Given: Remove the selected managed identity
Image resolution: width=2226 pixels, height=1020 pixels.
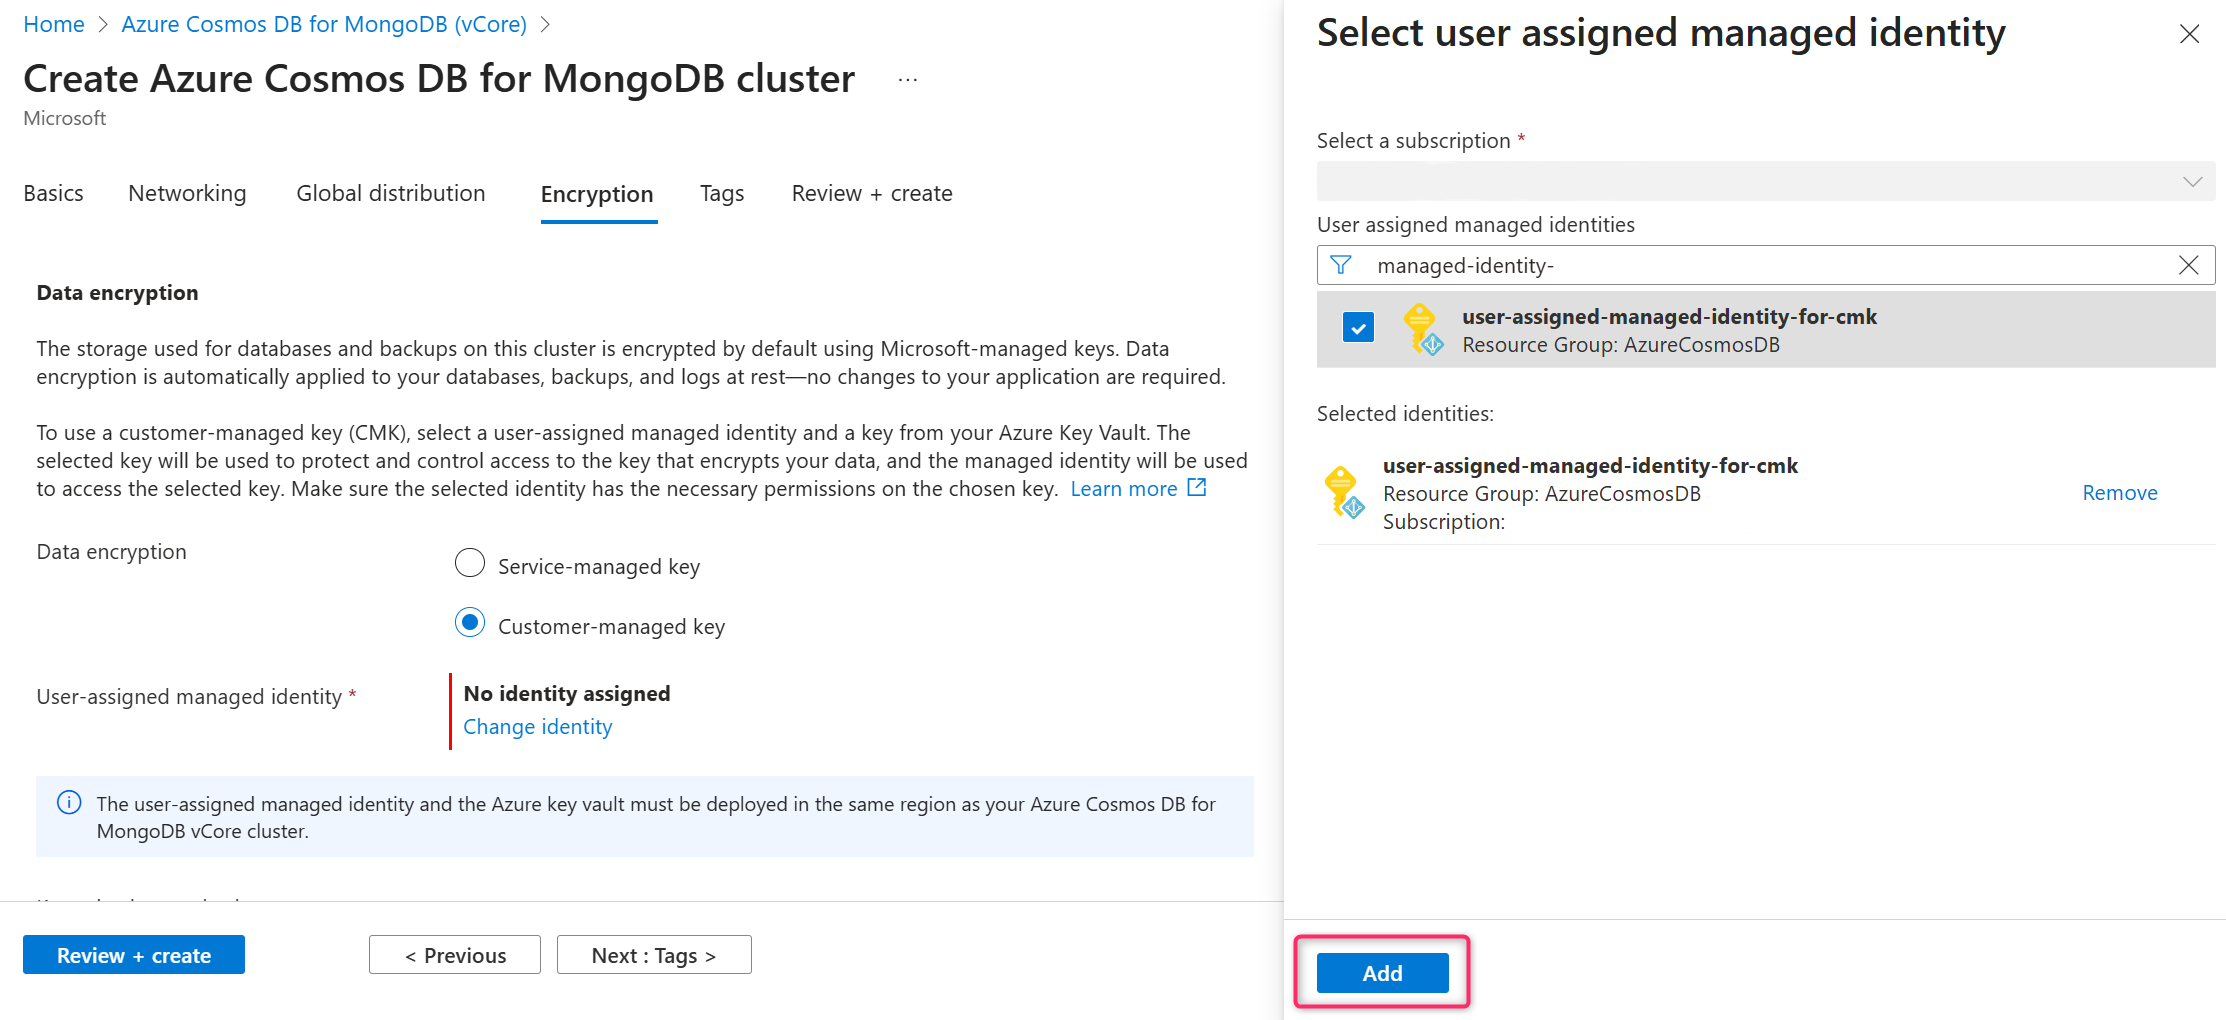Looking at the screenshot, I should click(x=2119, y=493).
